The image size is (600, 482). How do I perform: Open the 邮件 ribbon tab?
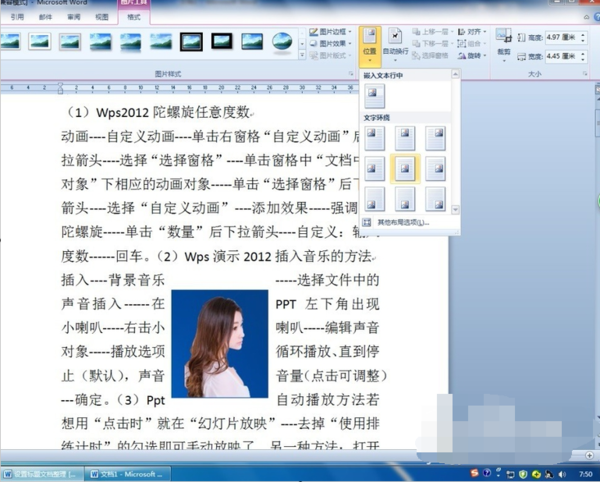[45, 17]
